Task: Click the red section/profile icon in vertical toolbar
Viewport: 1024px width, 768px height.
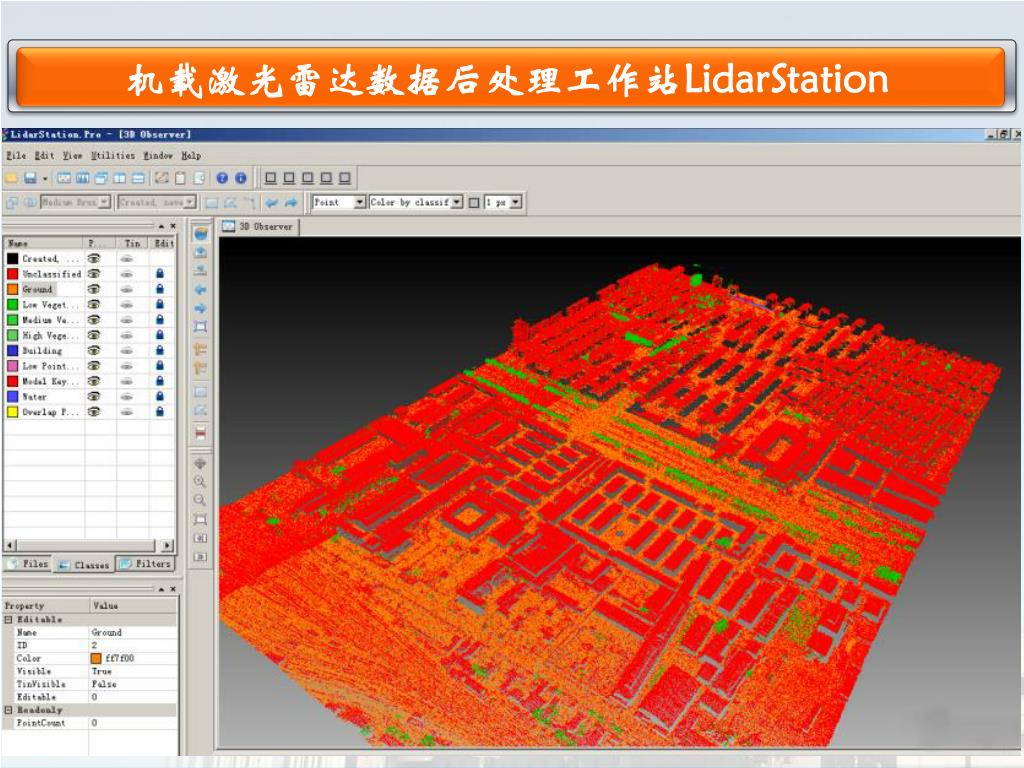Action: pos(201,433)
